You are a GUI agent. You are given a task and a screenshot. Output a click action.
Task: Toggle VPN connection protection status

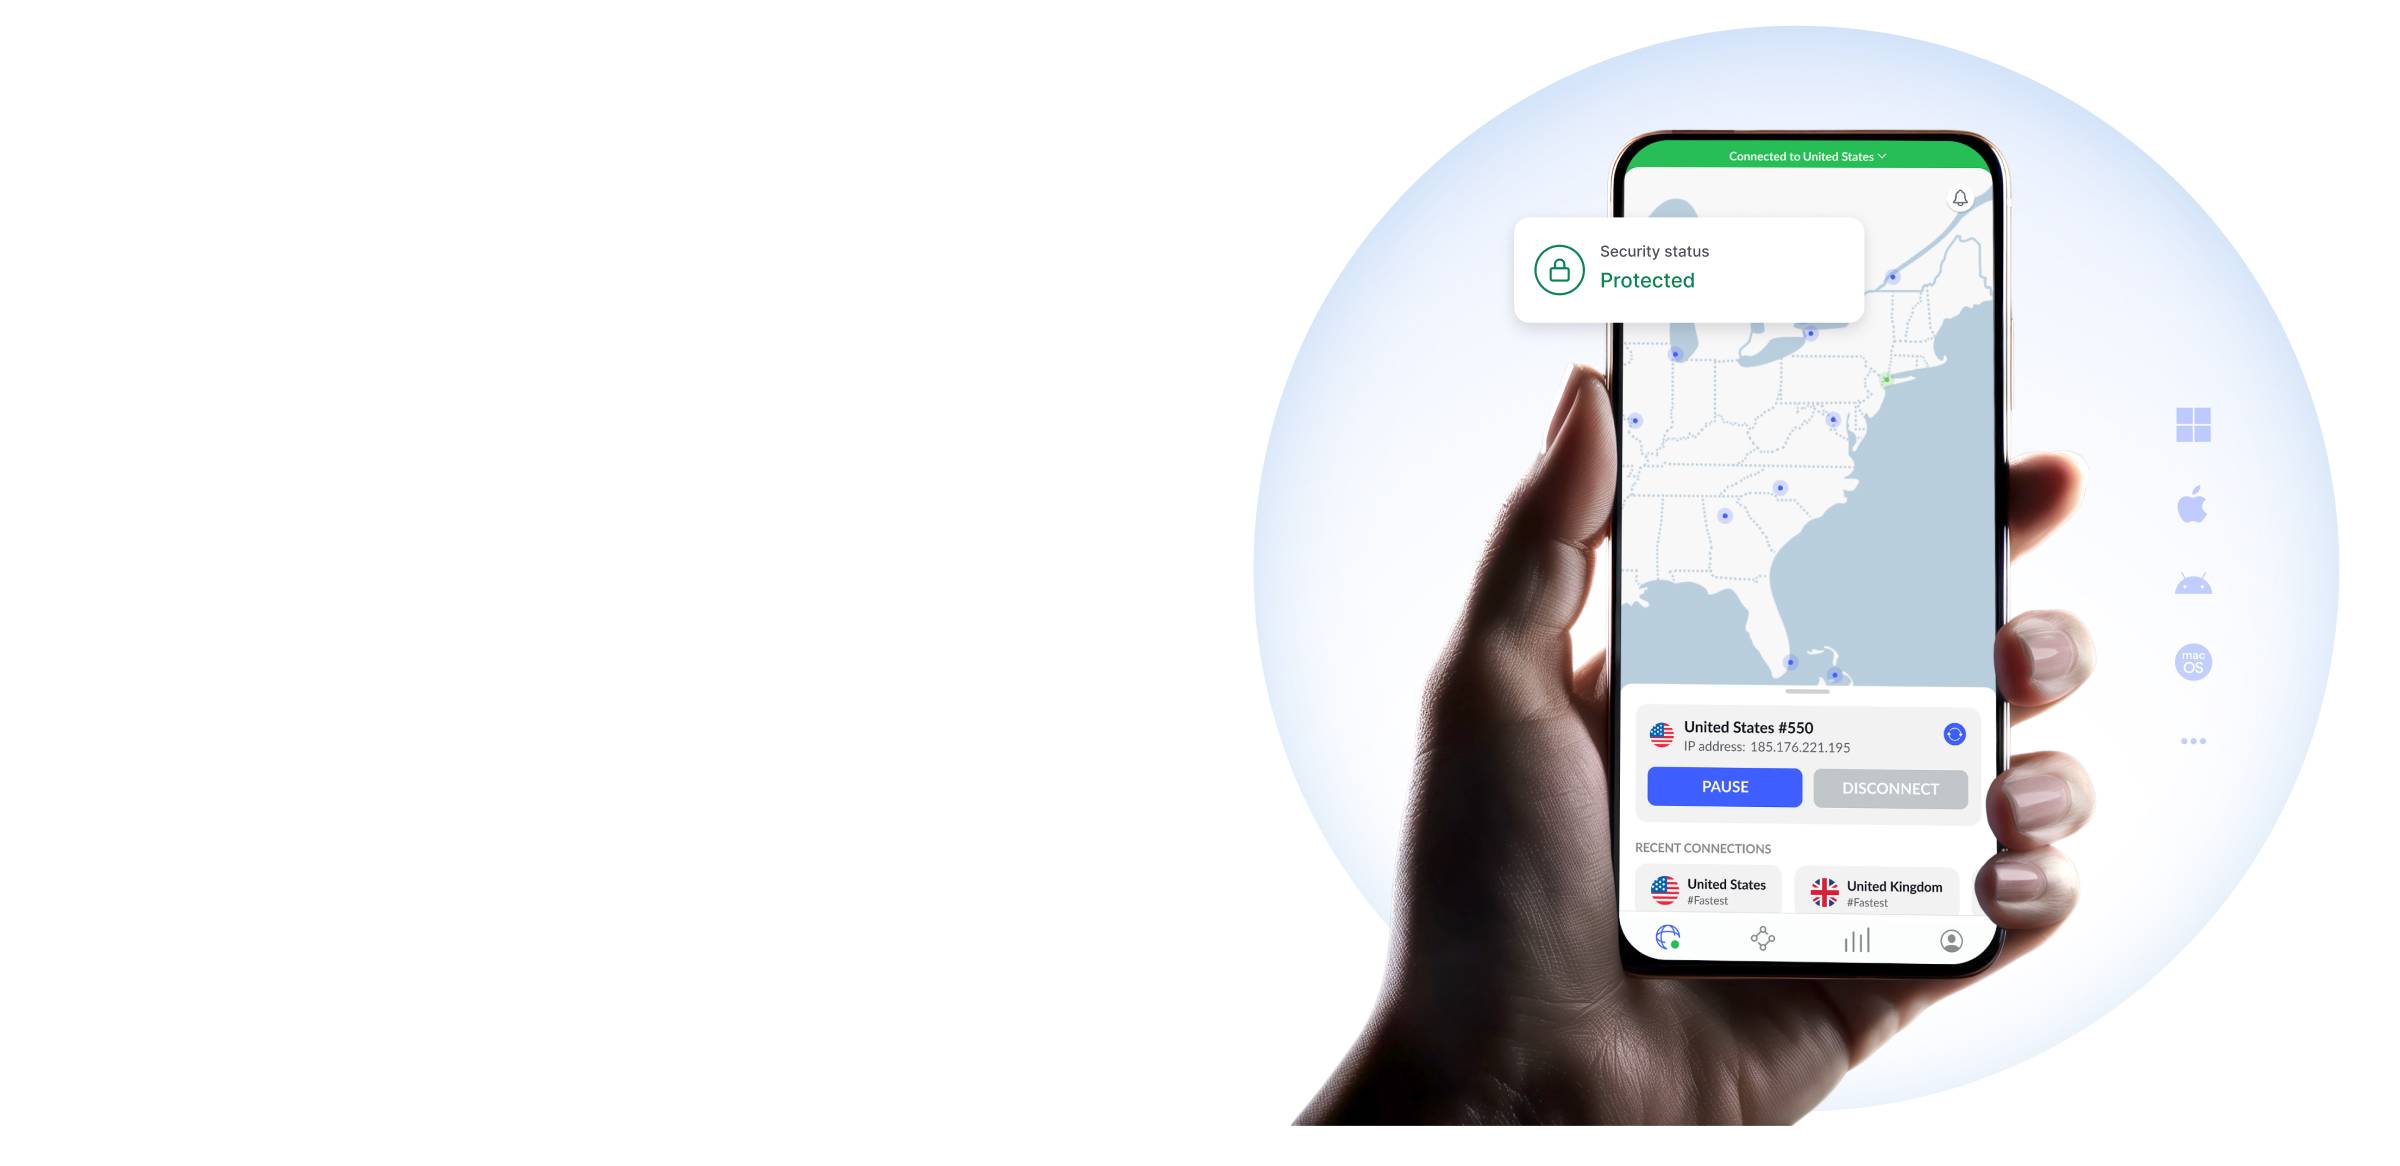point(1890,788)
